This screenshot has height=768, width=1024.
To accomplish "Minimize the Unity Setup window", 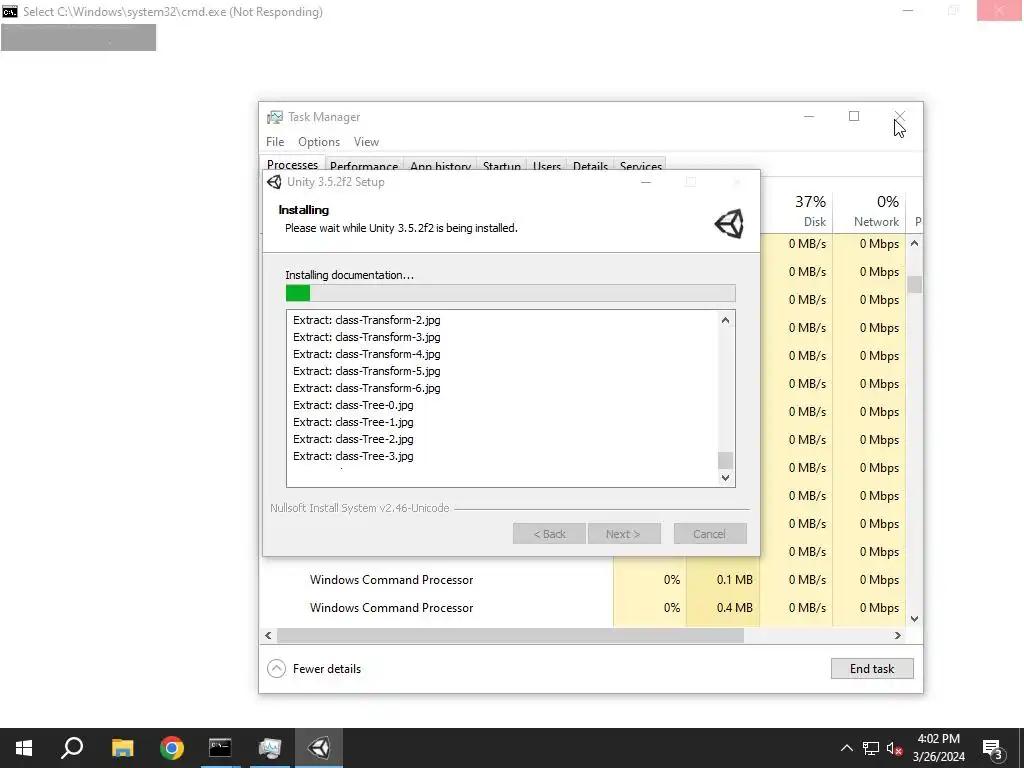I will [x=646, y=182].
